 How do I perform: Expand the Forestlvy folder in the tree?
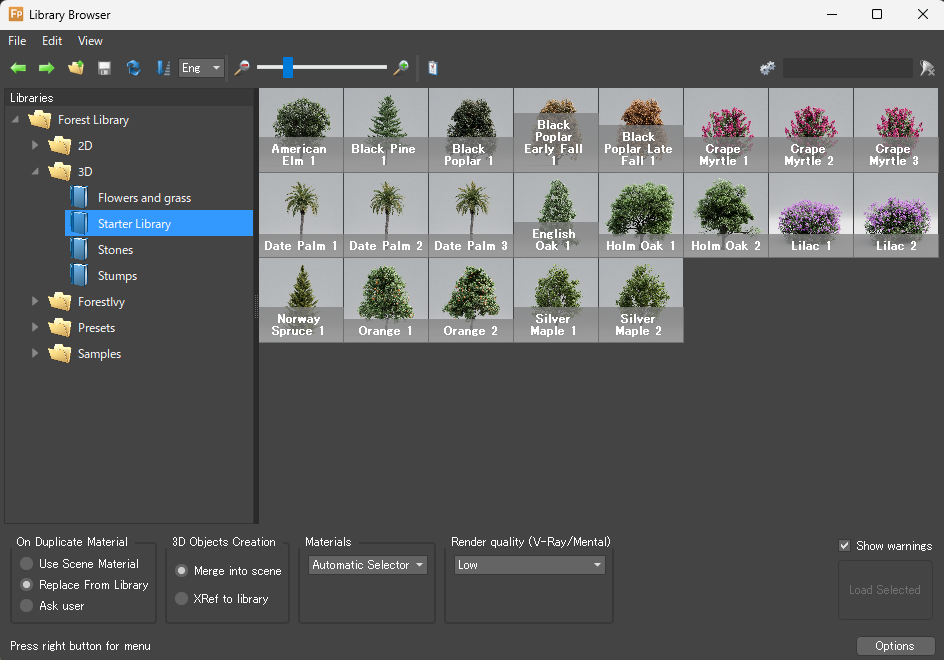tap(35, 301)
